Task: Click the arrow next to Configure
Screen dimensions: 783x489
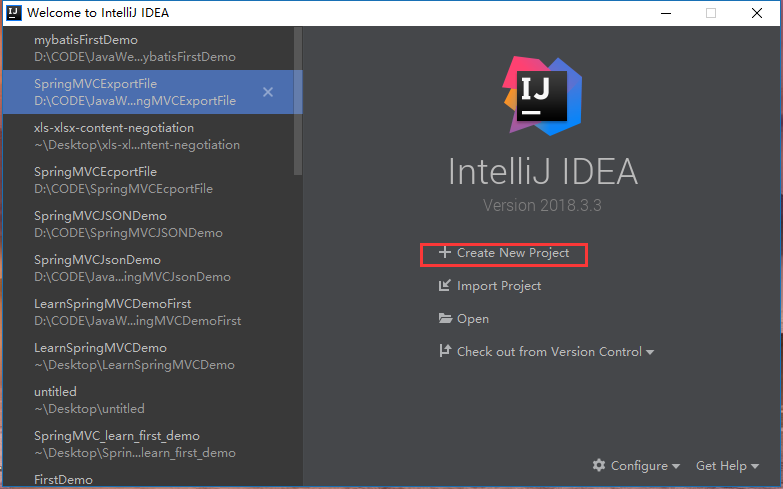Action: 676,467
